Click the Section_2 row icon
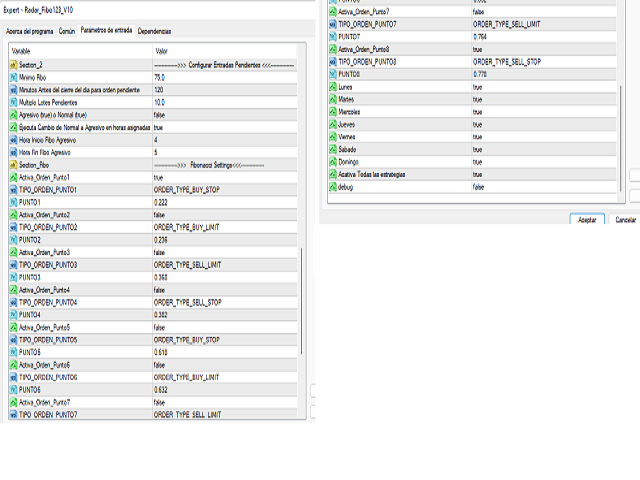Viewport: 640px width, 480px height. tap(13, 65)
